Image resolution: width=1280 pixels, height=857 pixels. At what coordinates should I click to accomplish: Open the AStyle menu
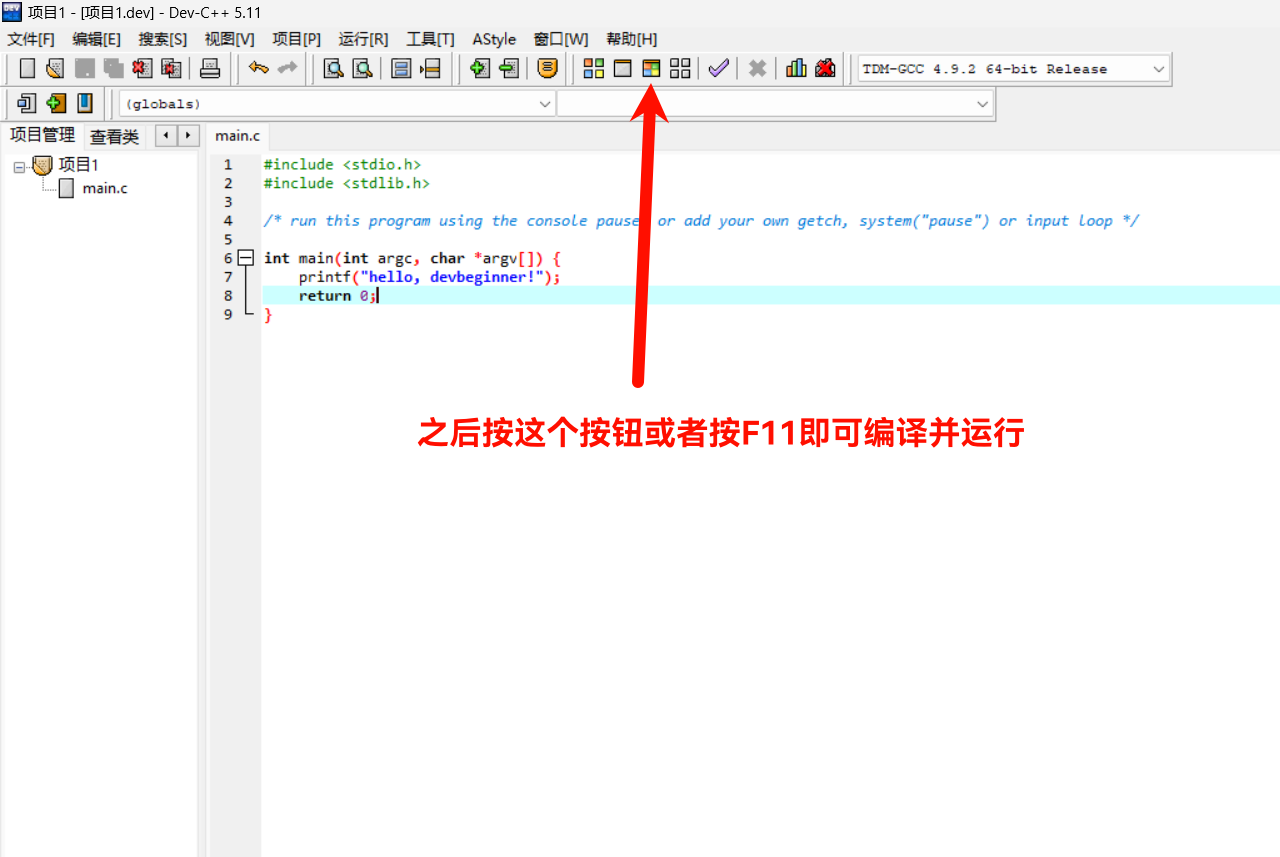point(494,39)
